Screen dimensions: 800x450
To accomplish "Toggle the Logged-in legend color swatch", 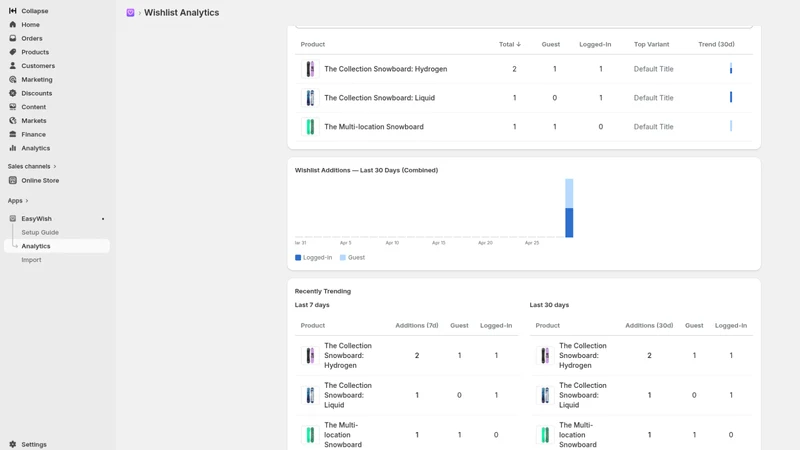I will [298, 258].
